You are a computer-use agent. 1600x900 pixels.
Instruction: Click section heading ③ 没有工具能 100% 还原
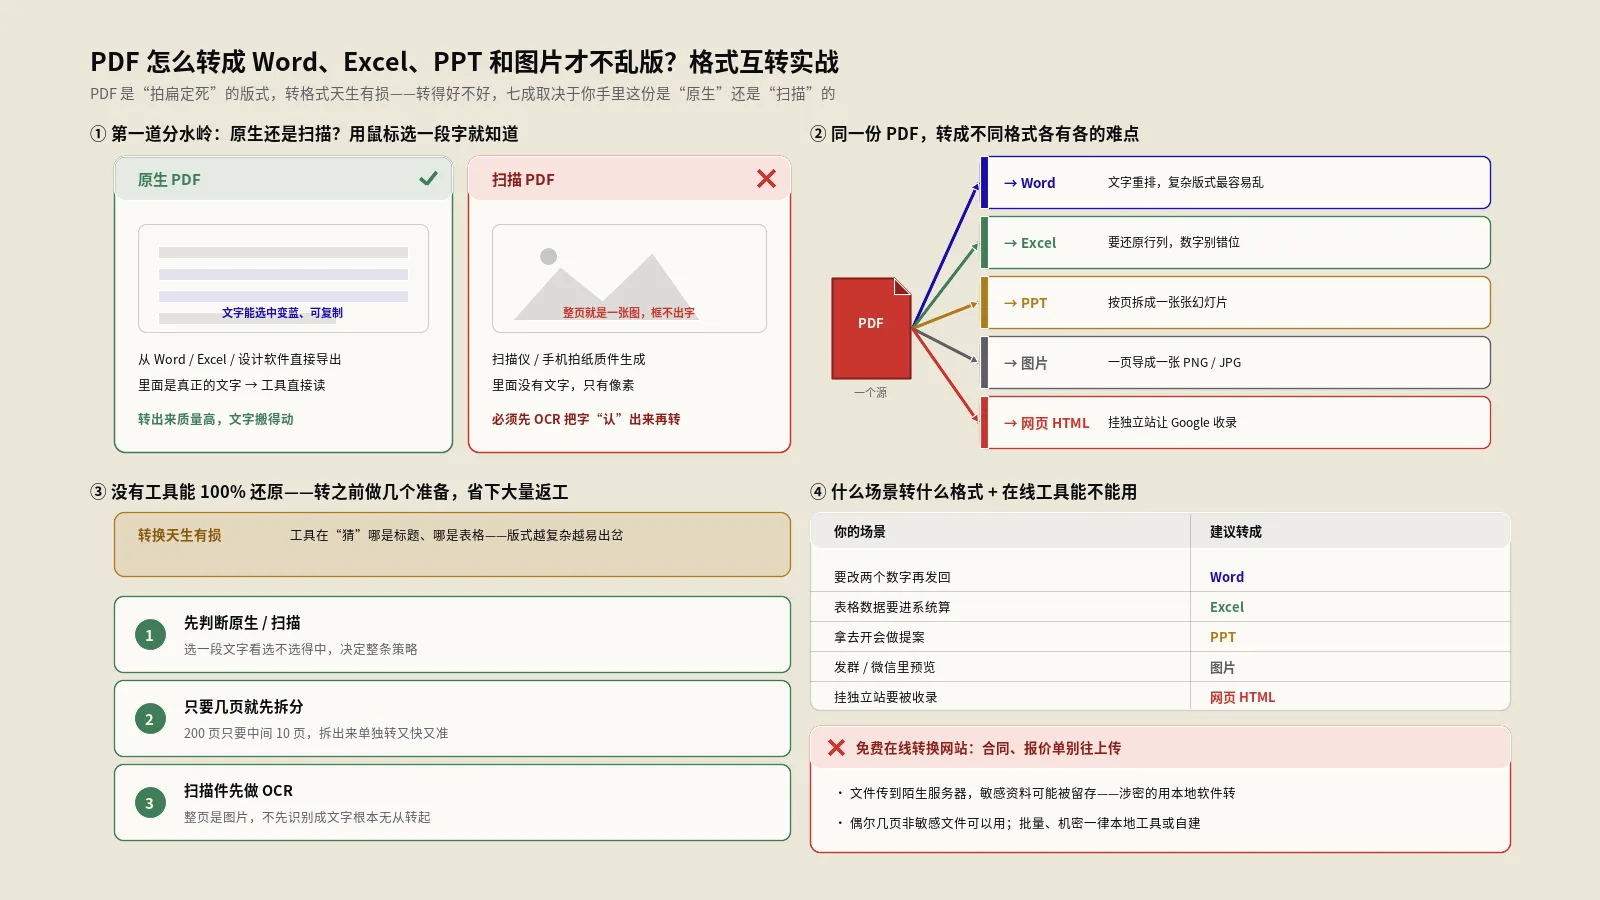[x=329, y=492]
